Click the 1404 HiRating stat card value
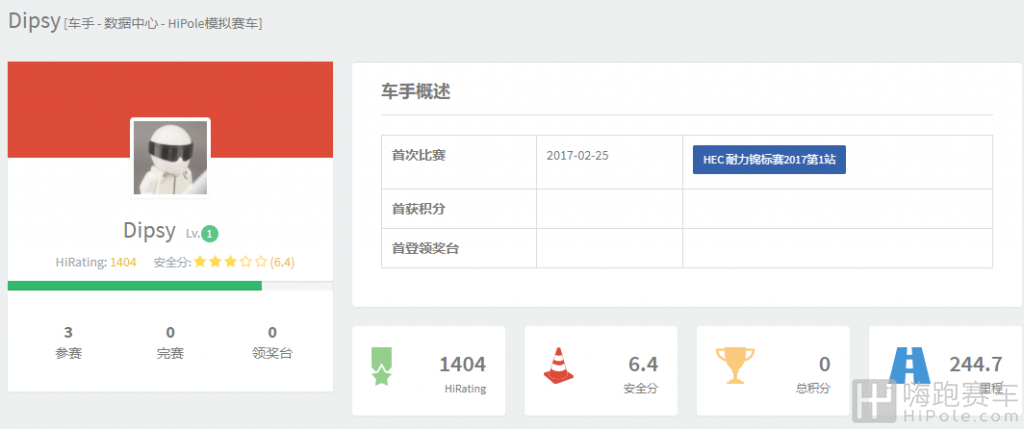 coord(462,364)
